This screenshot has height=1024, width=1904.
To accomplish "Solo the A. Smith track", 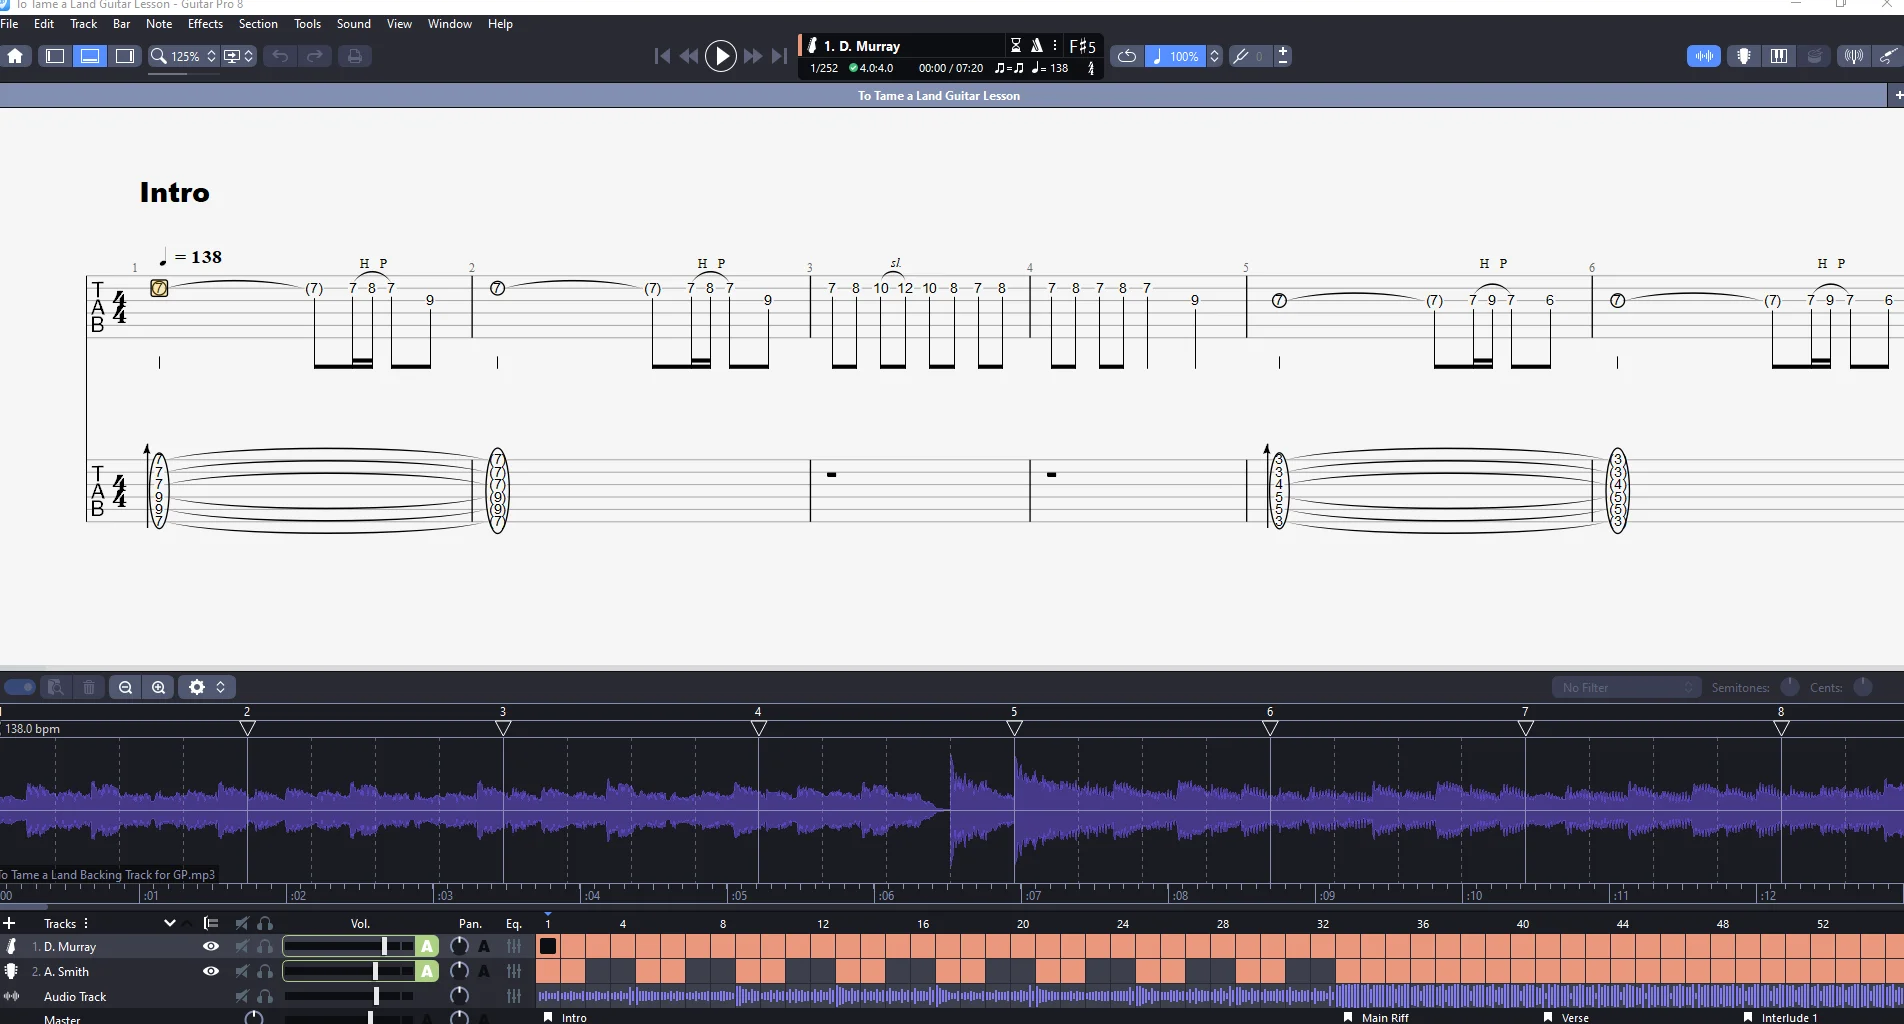I will tap(265, 971).
